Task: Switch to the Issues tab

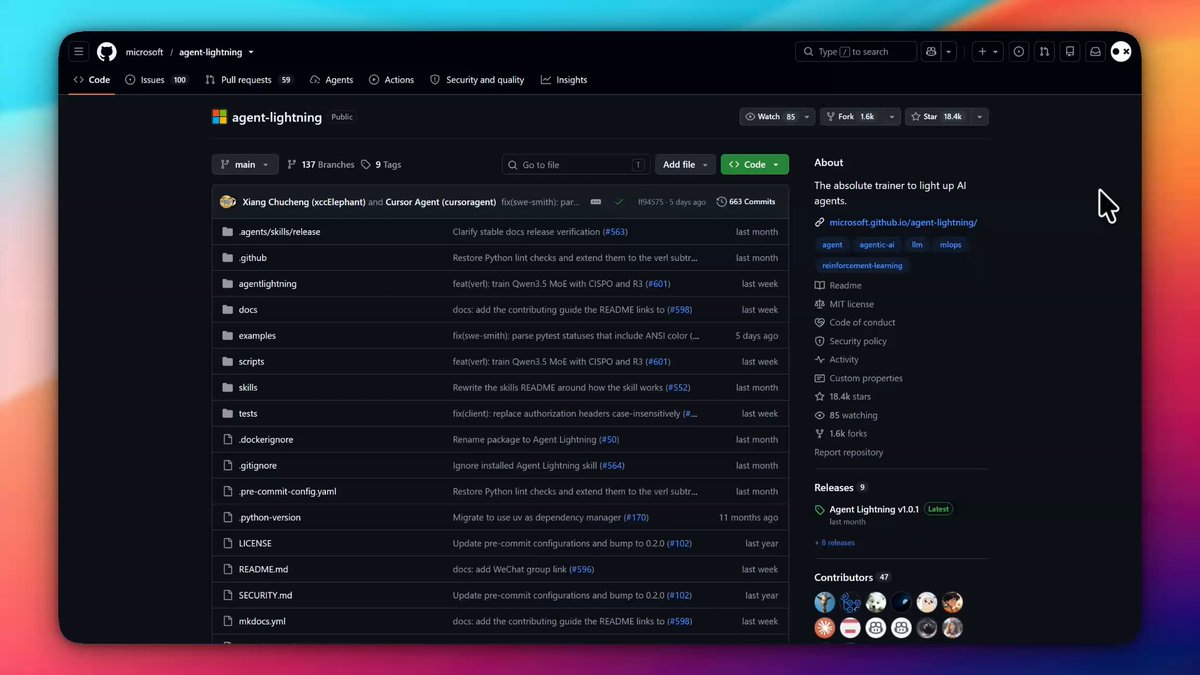Action: pos(157,80)
